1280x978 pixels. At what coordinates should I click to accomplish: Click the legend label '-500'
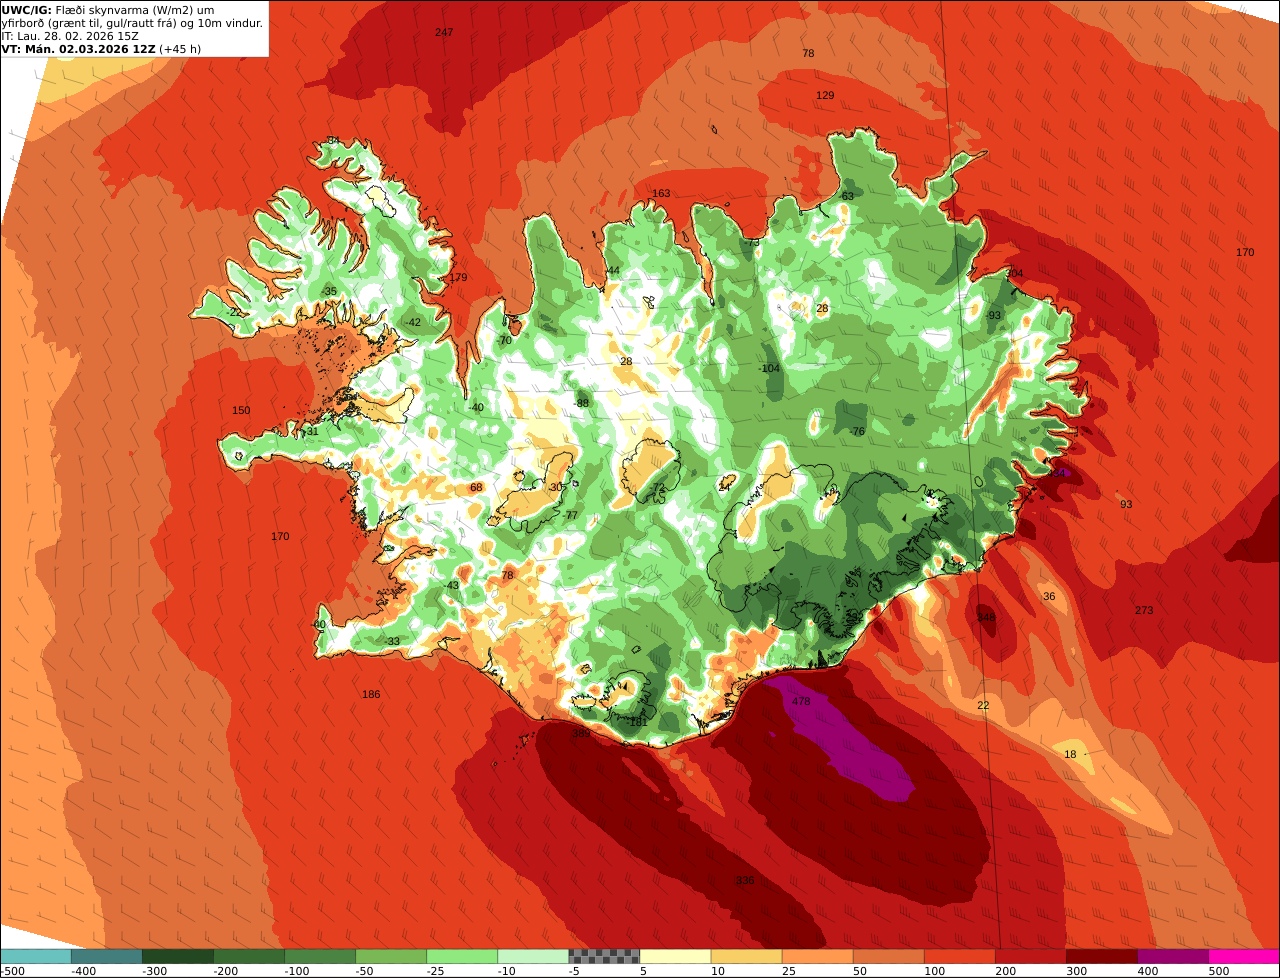(x=12, y=970)
